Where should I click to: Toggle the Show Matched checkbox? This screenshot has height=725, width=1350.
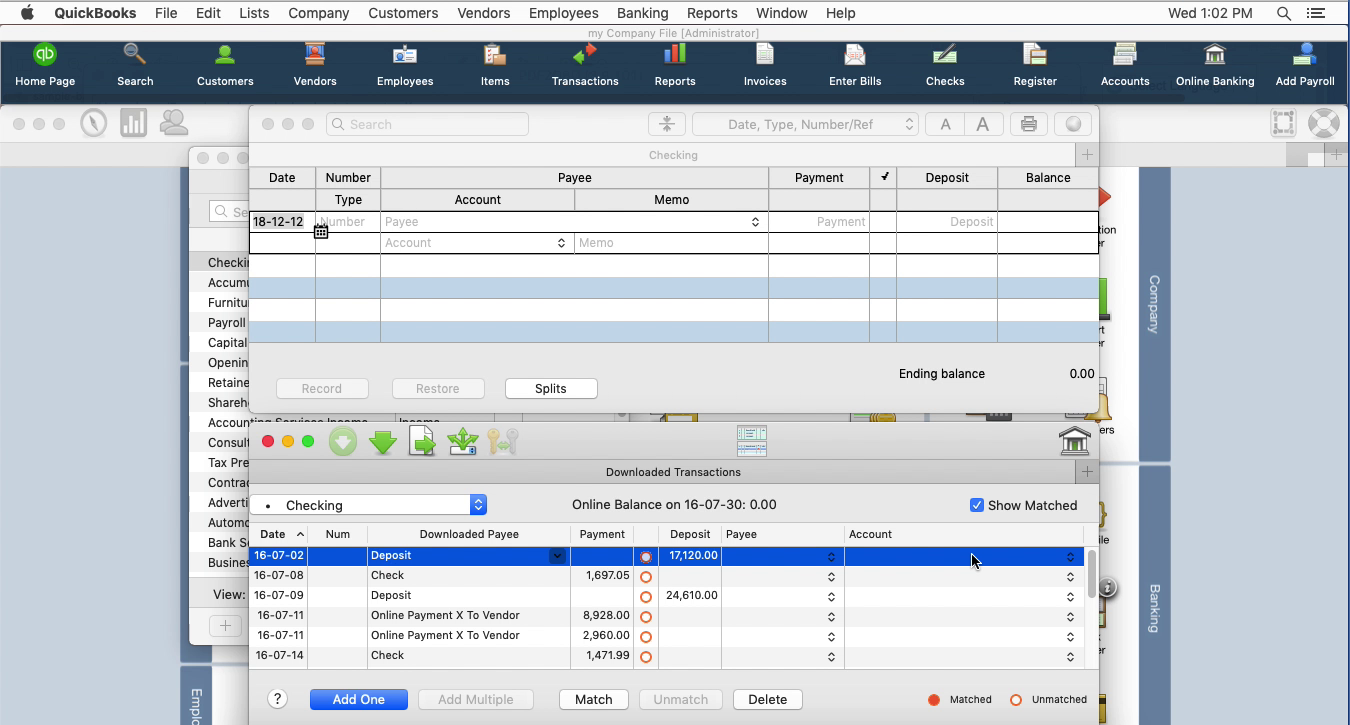tap(977, 505)
